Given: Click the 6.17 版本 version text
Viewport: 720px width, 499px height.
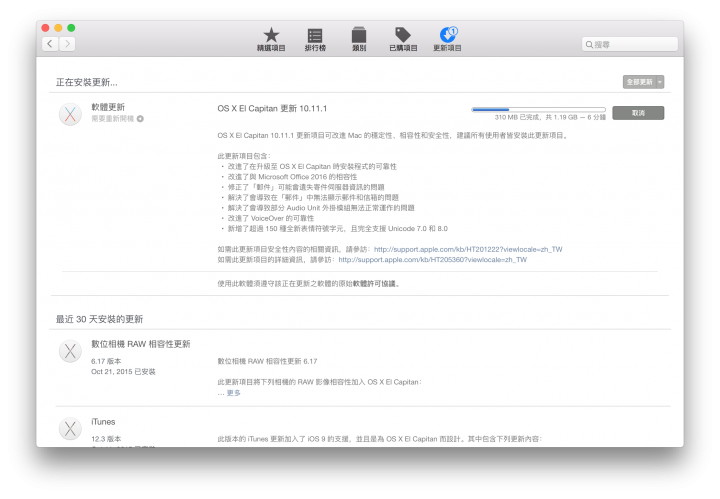Looking at the screenshot, I should (x=106, y=361).
